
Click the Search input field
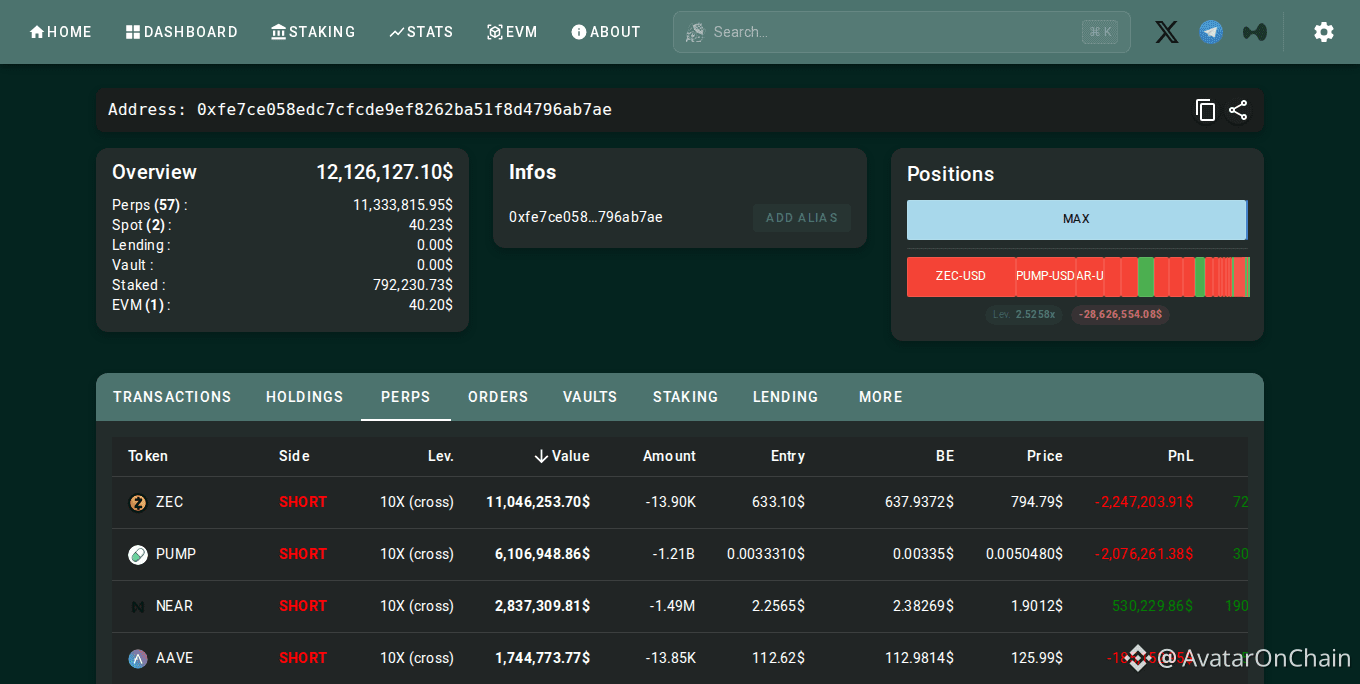click(x=901, y=32)
